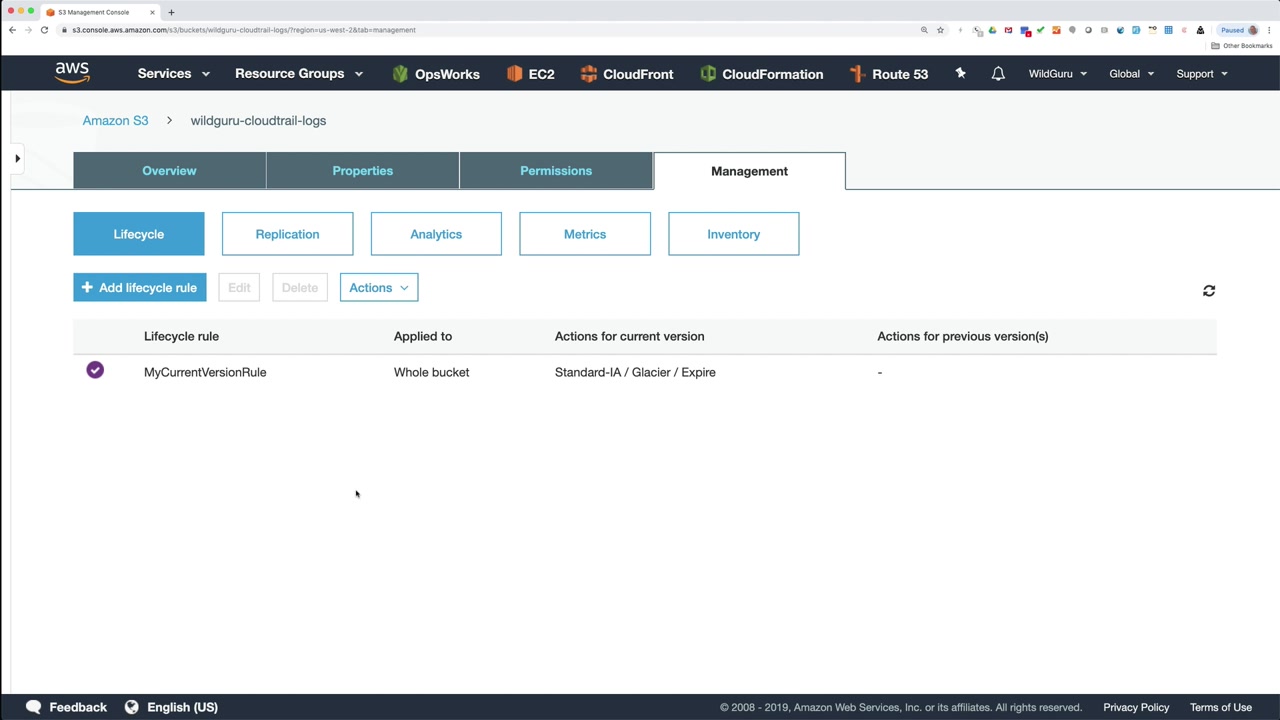Open the Replication sub-tab
The height and width of the screenshot is (720, 1280).
[x=287, y=234]
